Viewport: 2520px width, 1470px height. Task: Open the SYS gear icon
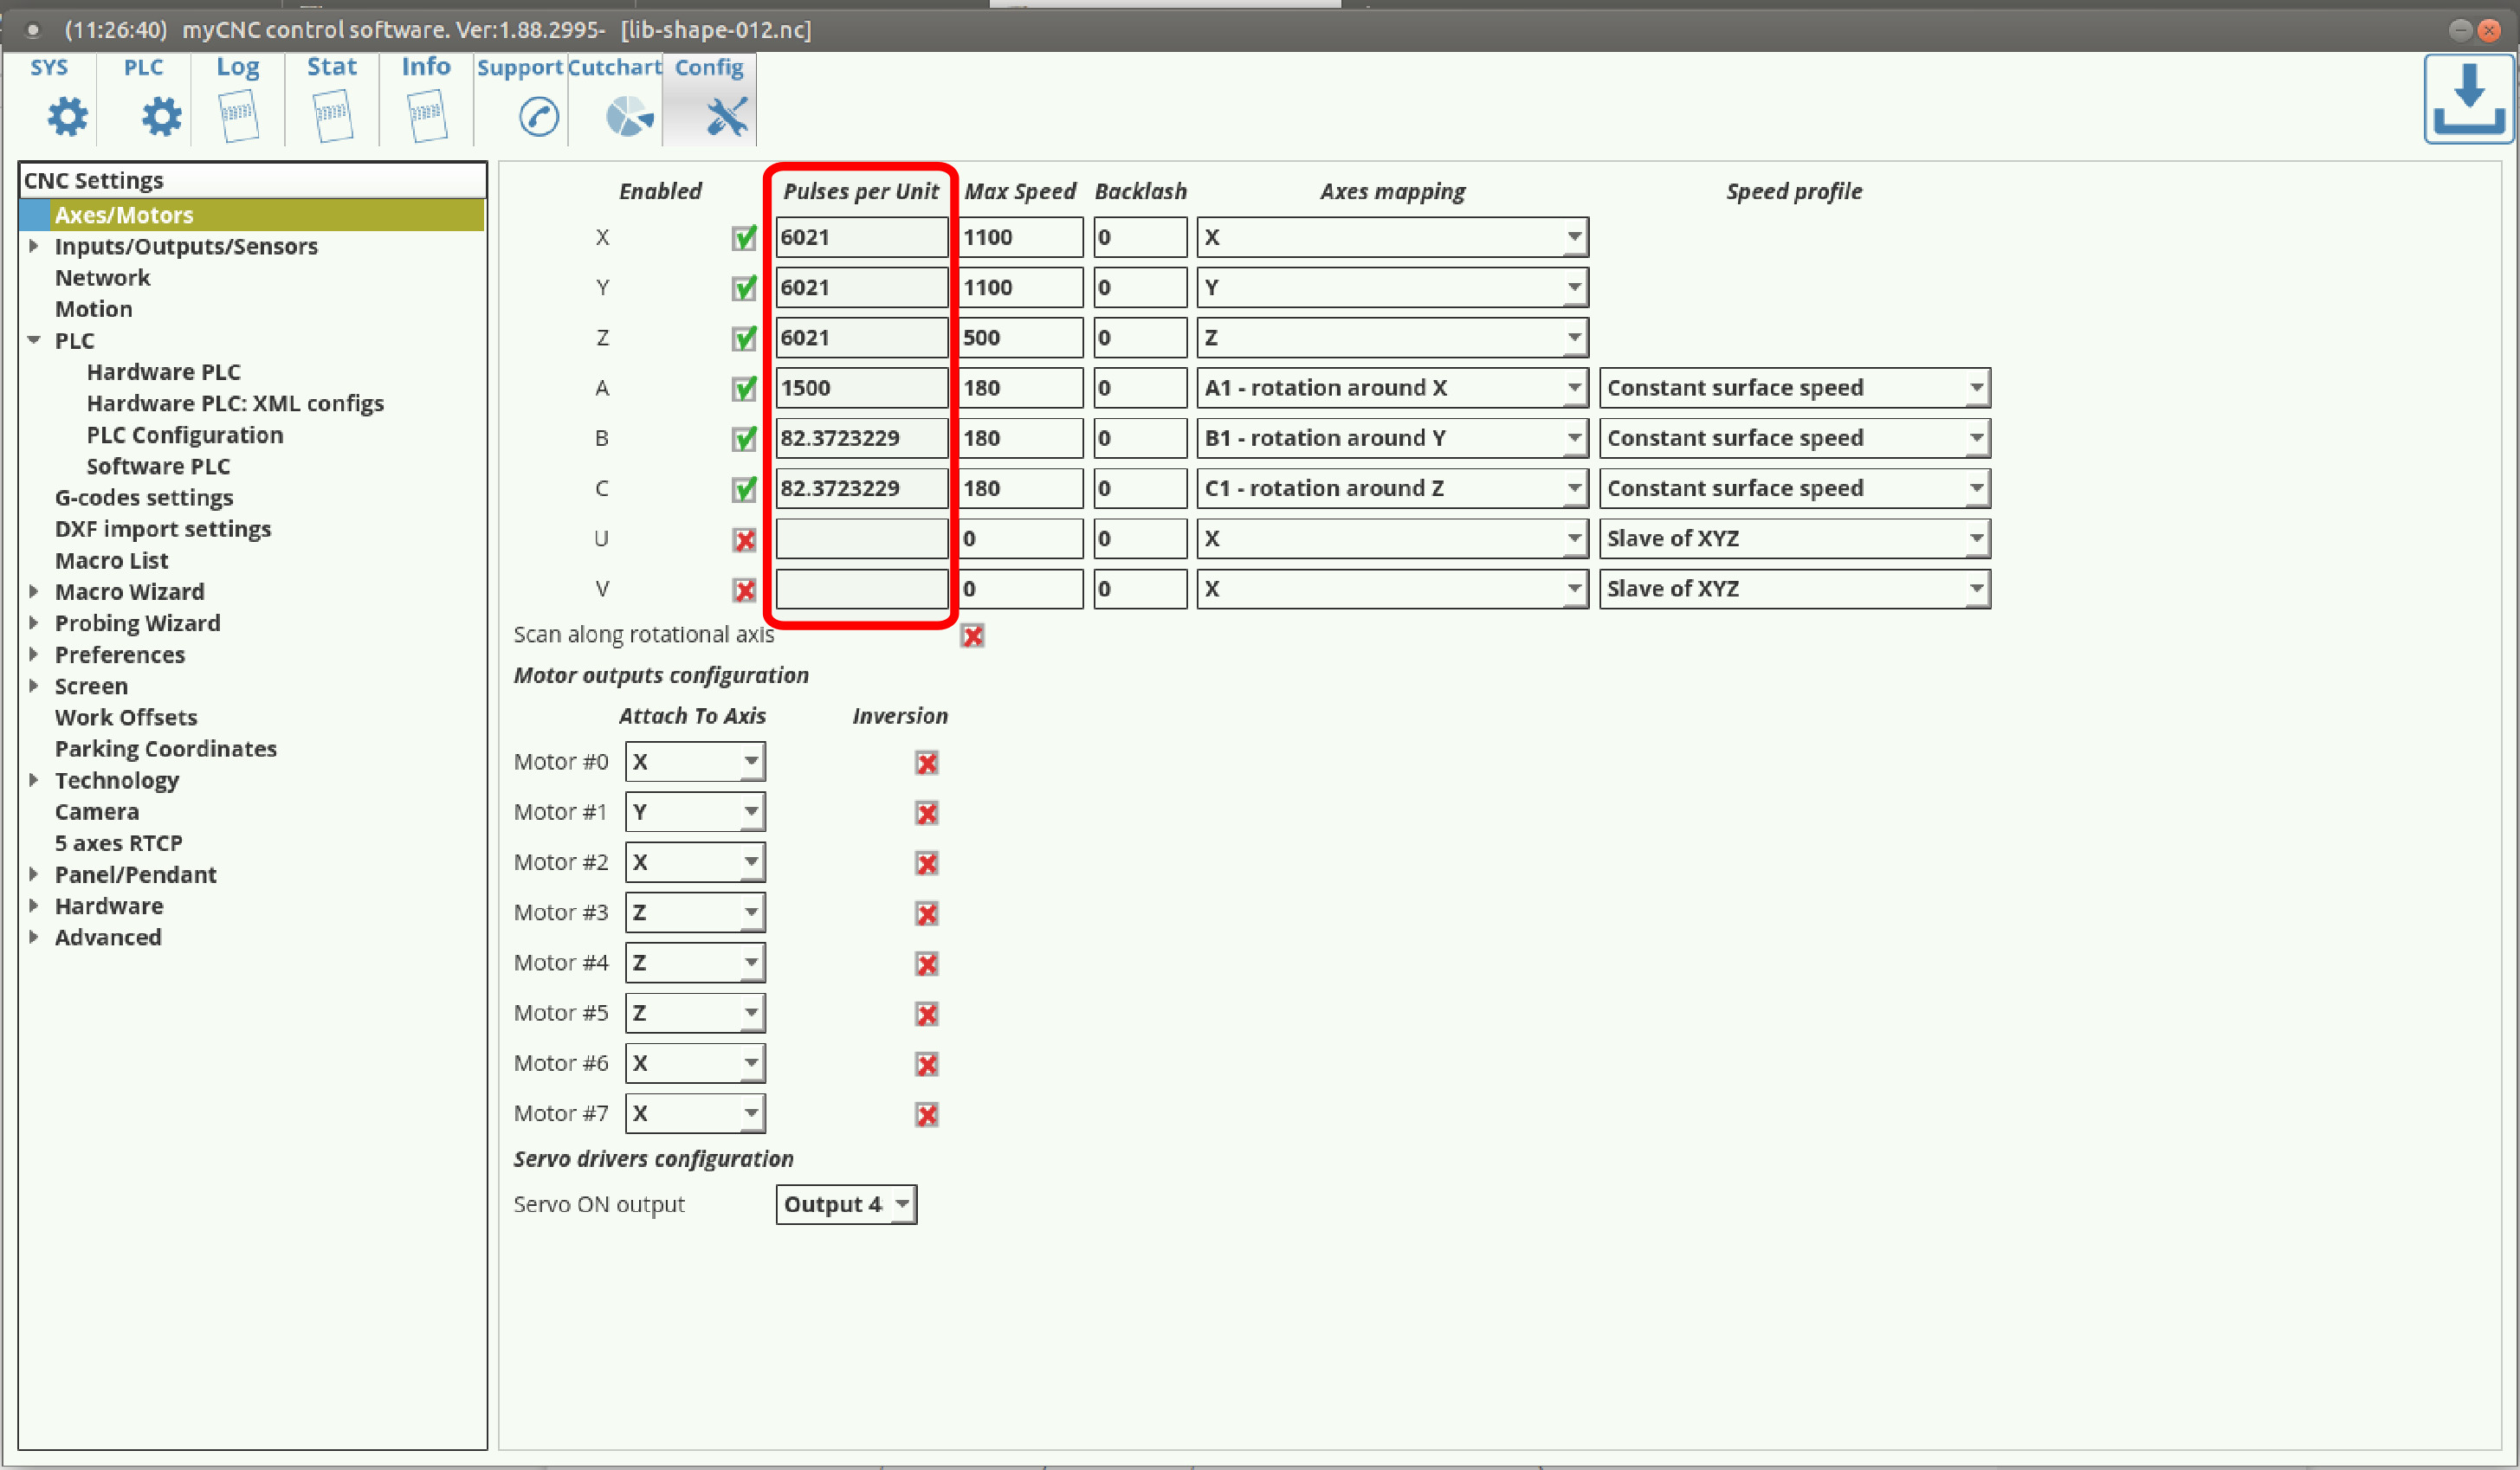[67, 116]
